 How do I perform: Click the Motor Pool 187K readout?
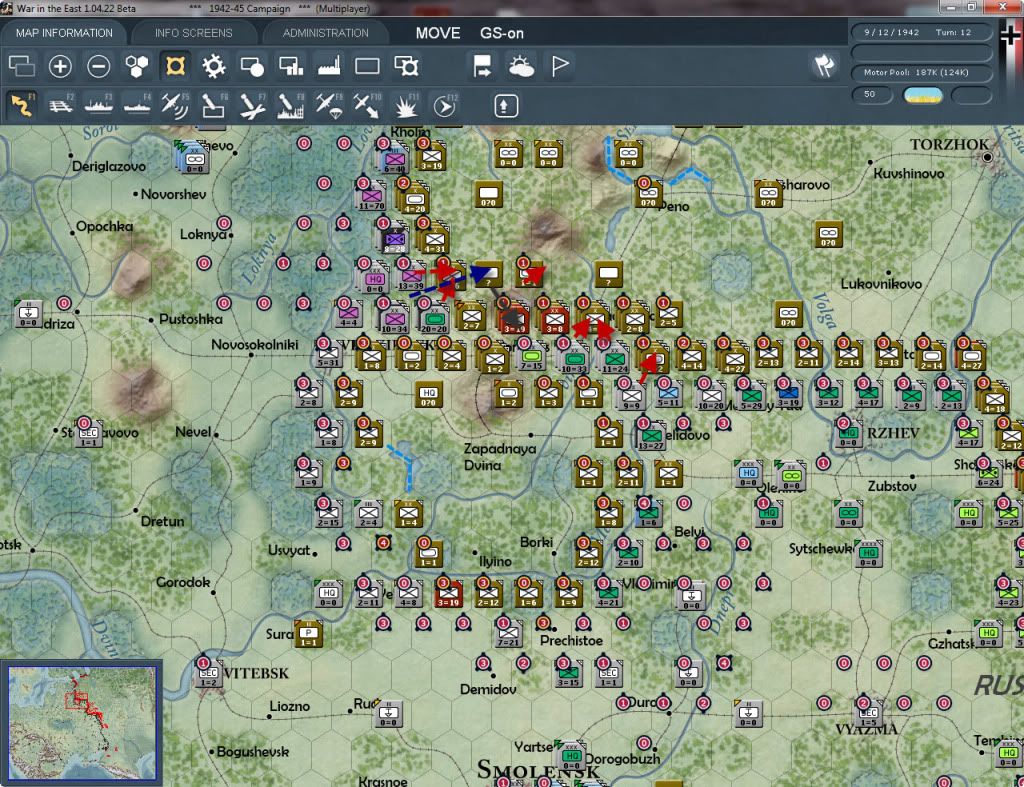(921, 72)
